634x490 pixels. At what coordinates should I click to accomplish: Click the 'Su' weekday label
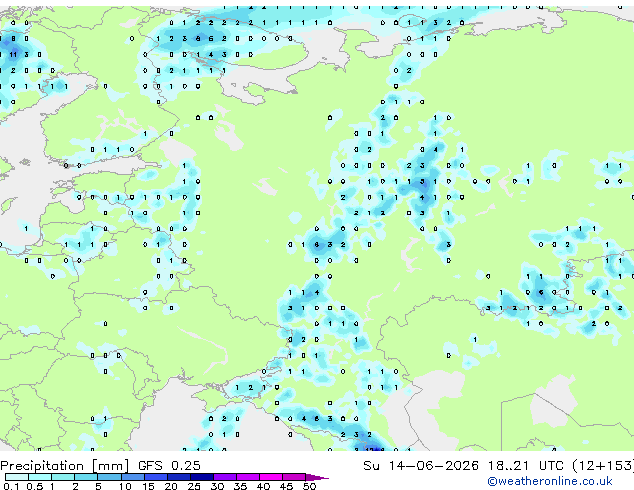coord(372,466)
